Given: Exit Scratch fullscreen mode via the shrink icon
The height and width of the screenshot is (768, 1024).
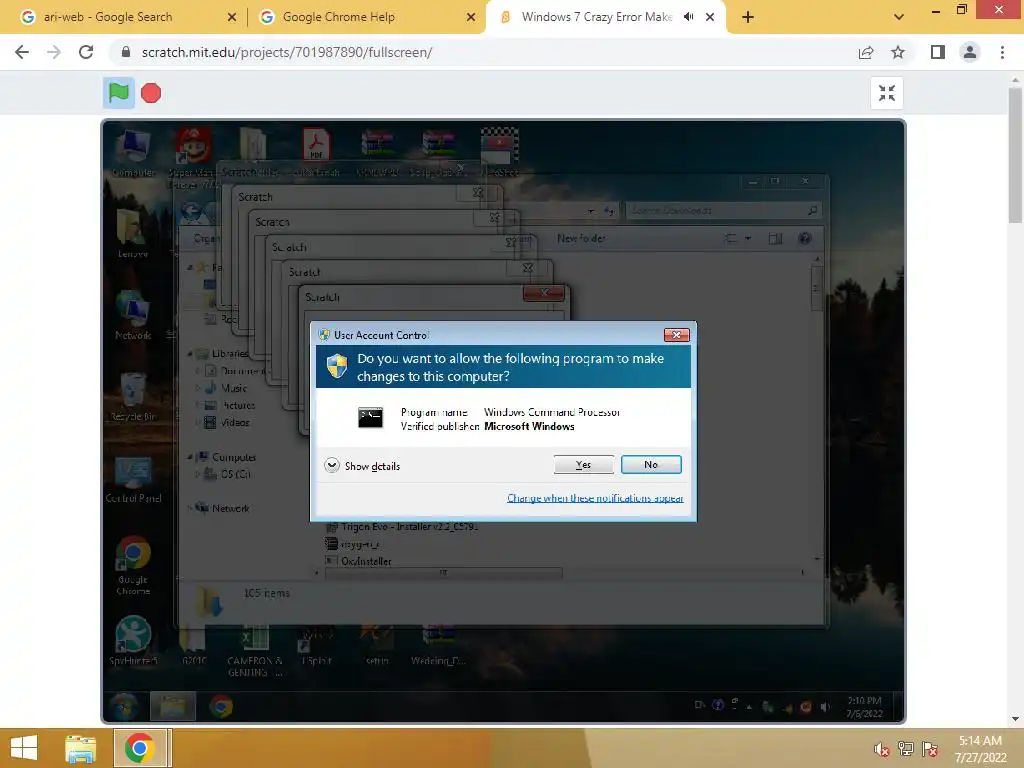Looking at the screenshot, I should coord(886,93).
